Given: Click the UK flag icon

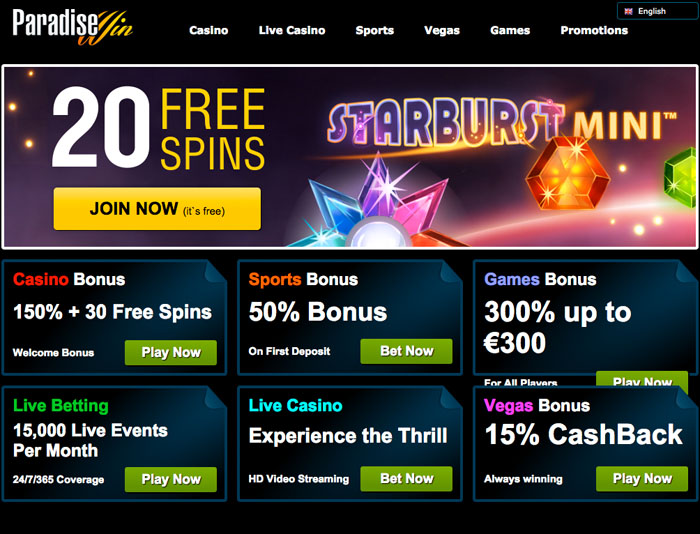Looking at the screenshot, I should tap(628, 12).
